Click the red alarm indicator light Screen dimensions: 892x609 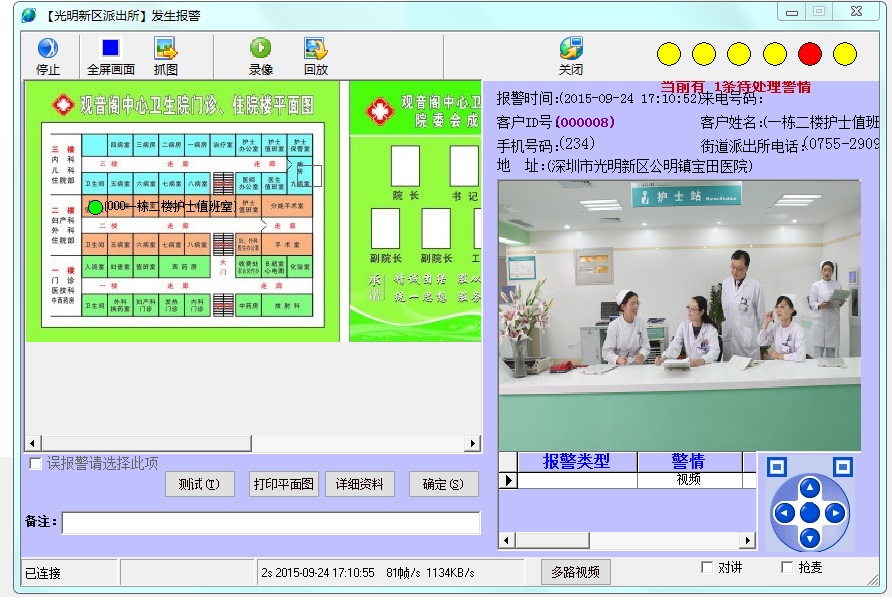point(810,53)
